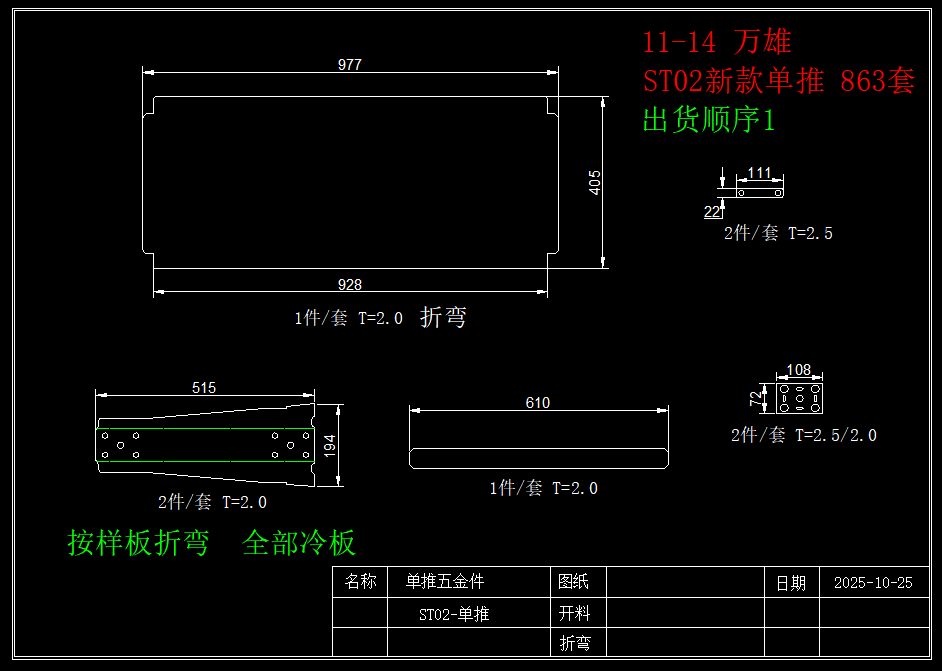Click the red '11-14 万雄' heading
The height and width of the screenshot is (671, 942).
click(x=716, y=42)
